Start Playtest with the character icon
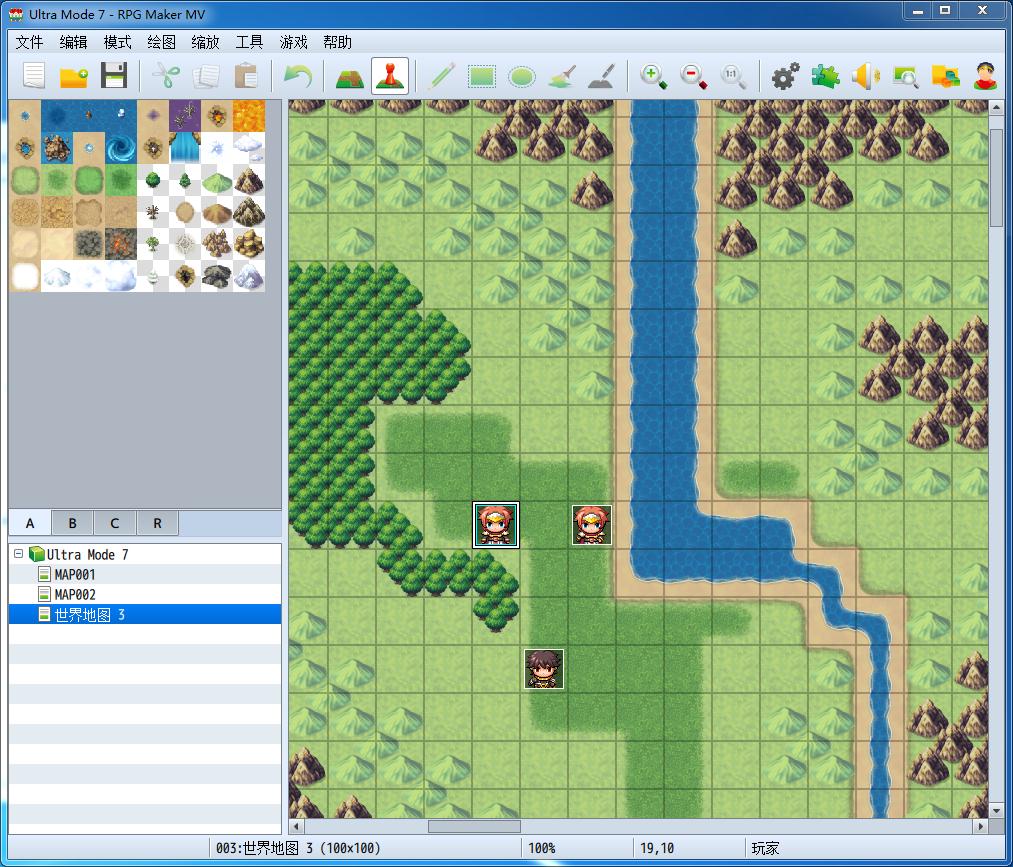 pyautogui.click(x=985, y=76)
